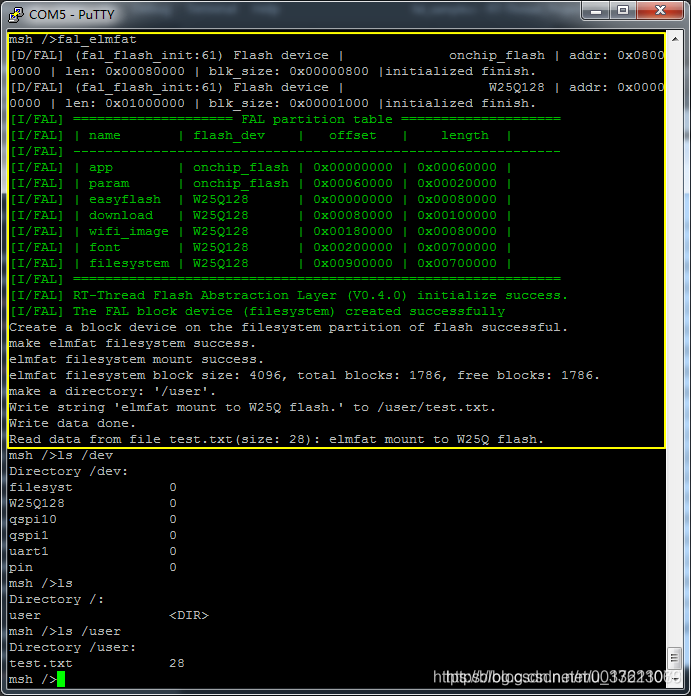
Task: Minimize the COM5 PuTTY window
Action: click(x=596, y=11)
